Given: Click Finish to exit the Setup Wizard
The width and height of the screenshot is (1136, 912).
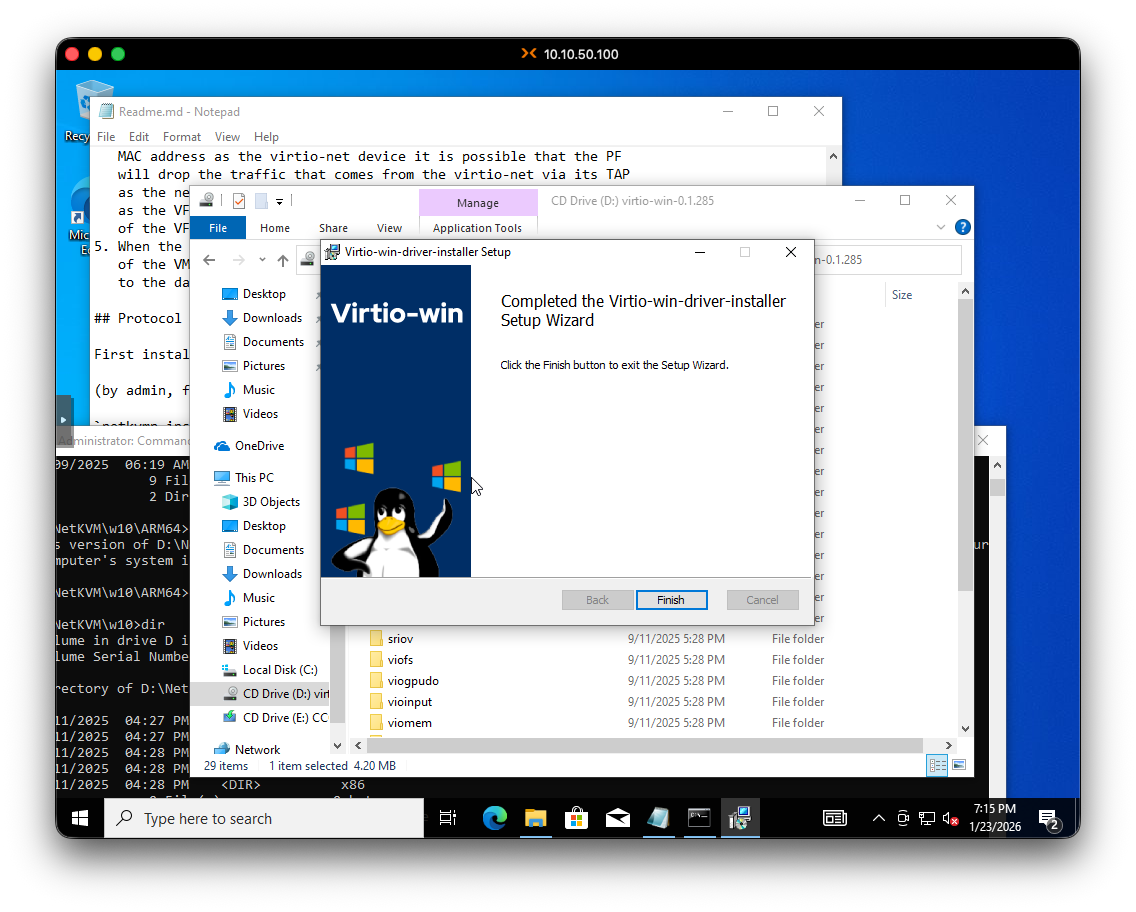Looking at the screenshot, I should pos(671,600).
